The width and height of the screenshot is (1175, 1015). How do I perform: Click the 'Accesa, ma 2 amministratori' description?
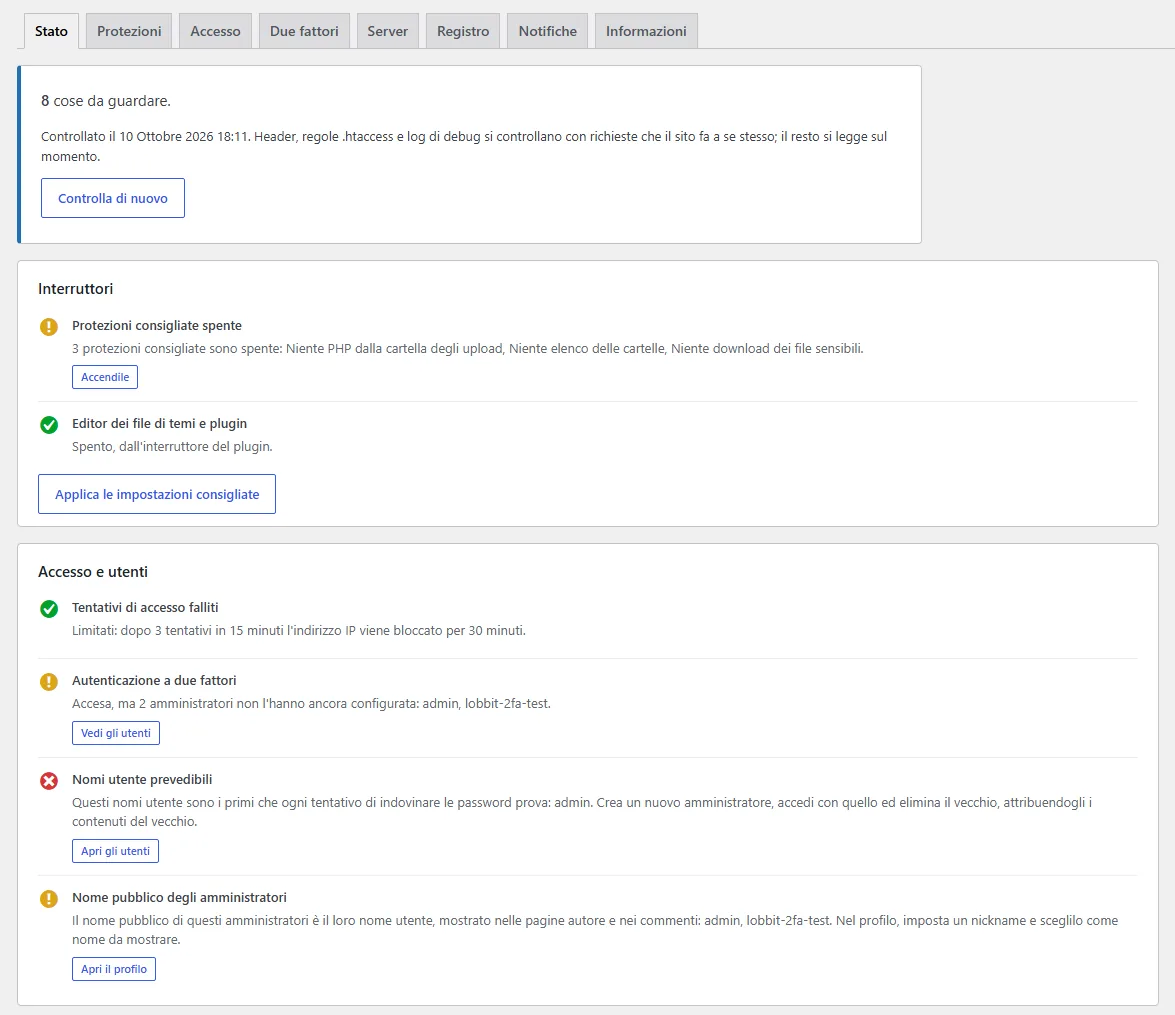click(311, 703)
